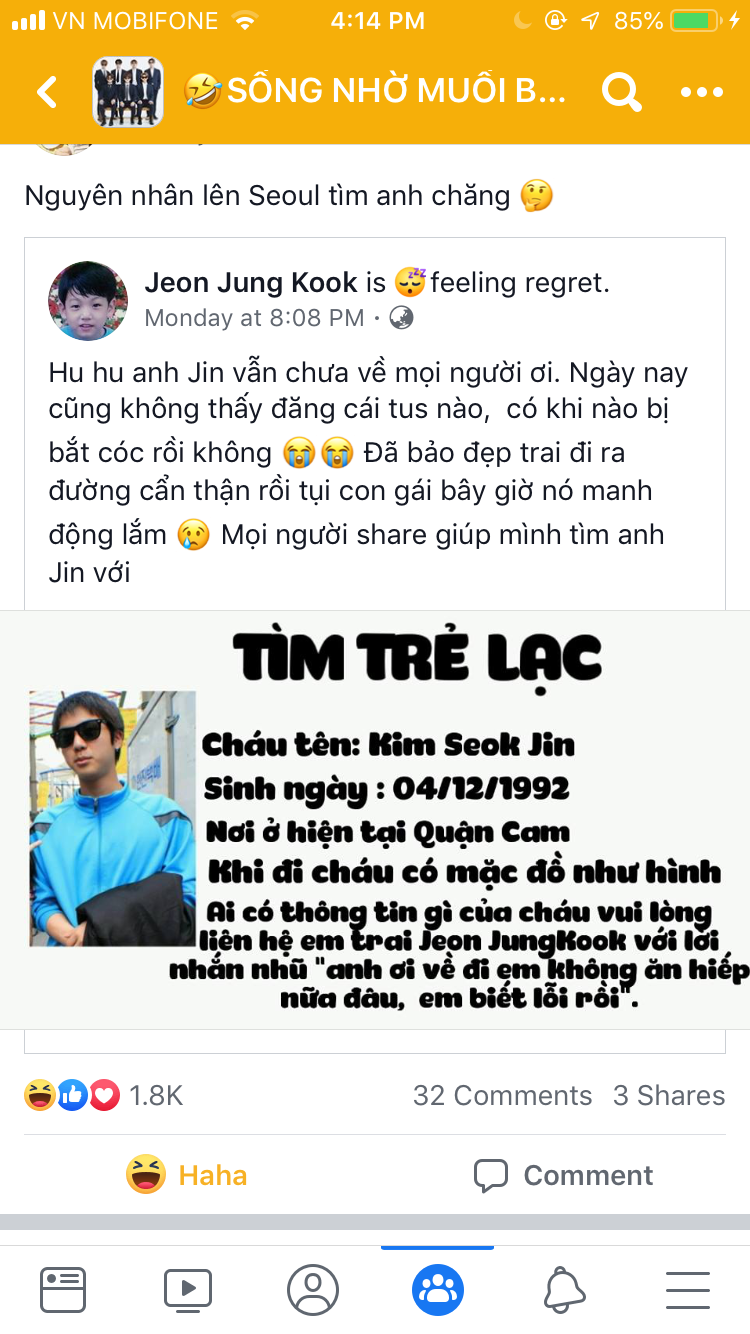Open the News Feed tab icon
Screen dimensions: 750x1334
coord(63,1290)
